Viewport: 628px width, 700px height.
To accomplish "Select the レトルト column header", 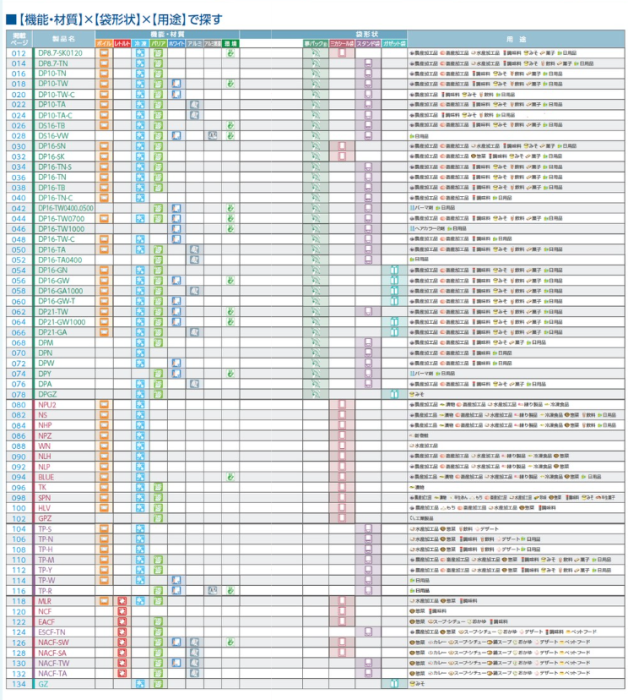I will click(122, 44).
